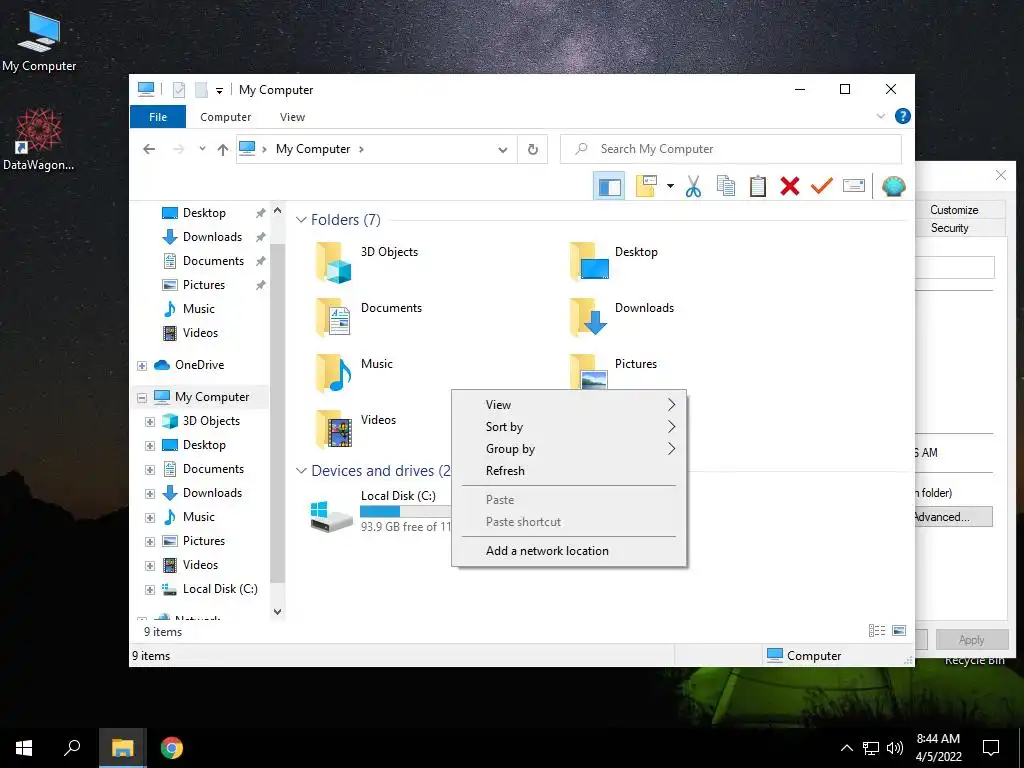Click the Local Disk usage bar
Screen dimensions: 1024x768
406,511
